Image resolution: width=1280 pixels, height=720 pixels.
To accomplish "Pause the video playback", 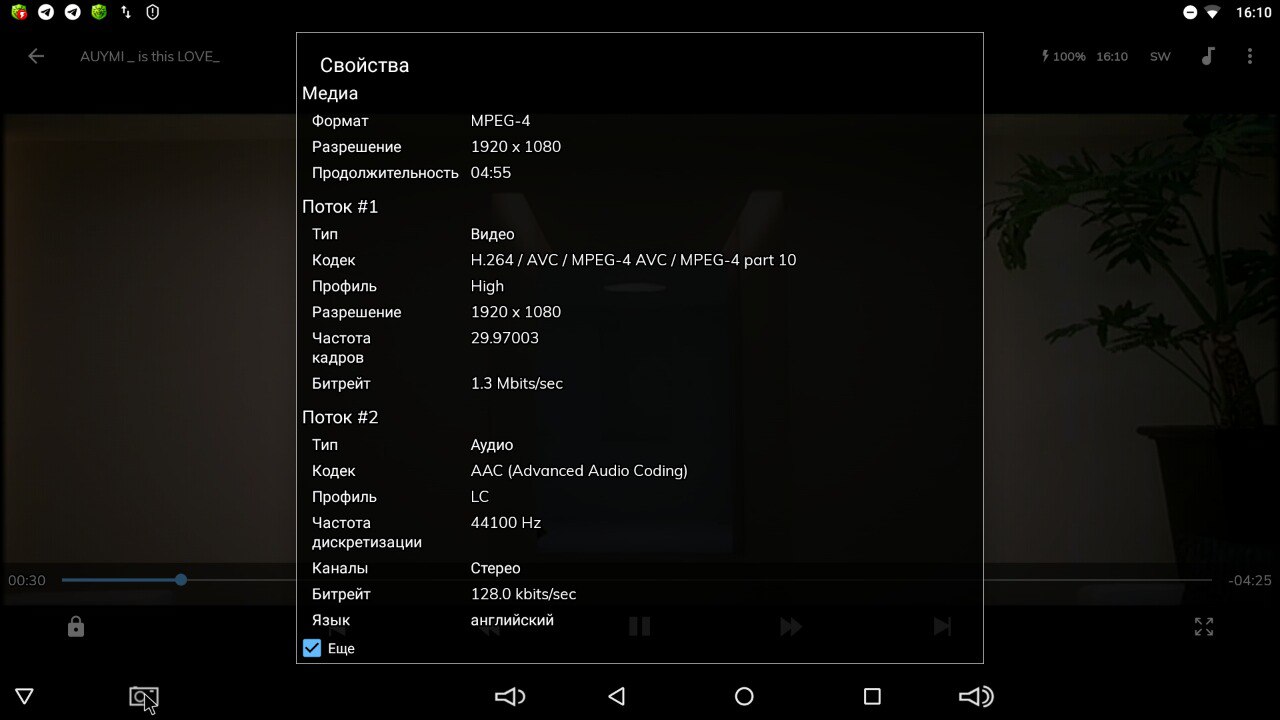I will [x=640, y=627].
